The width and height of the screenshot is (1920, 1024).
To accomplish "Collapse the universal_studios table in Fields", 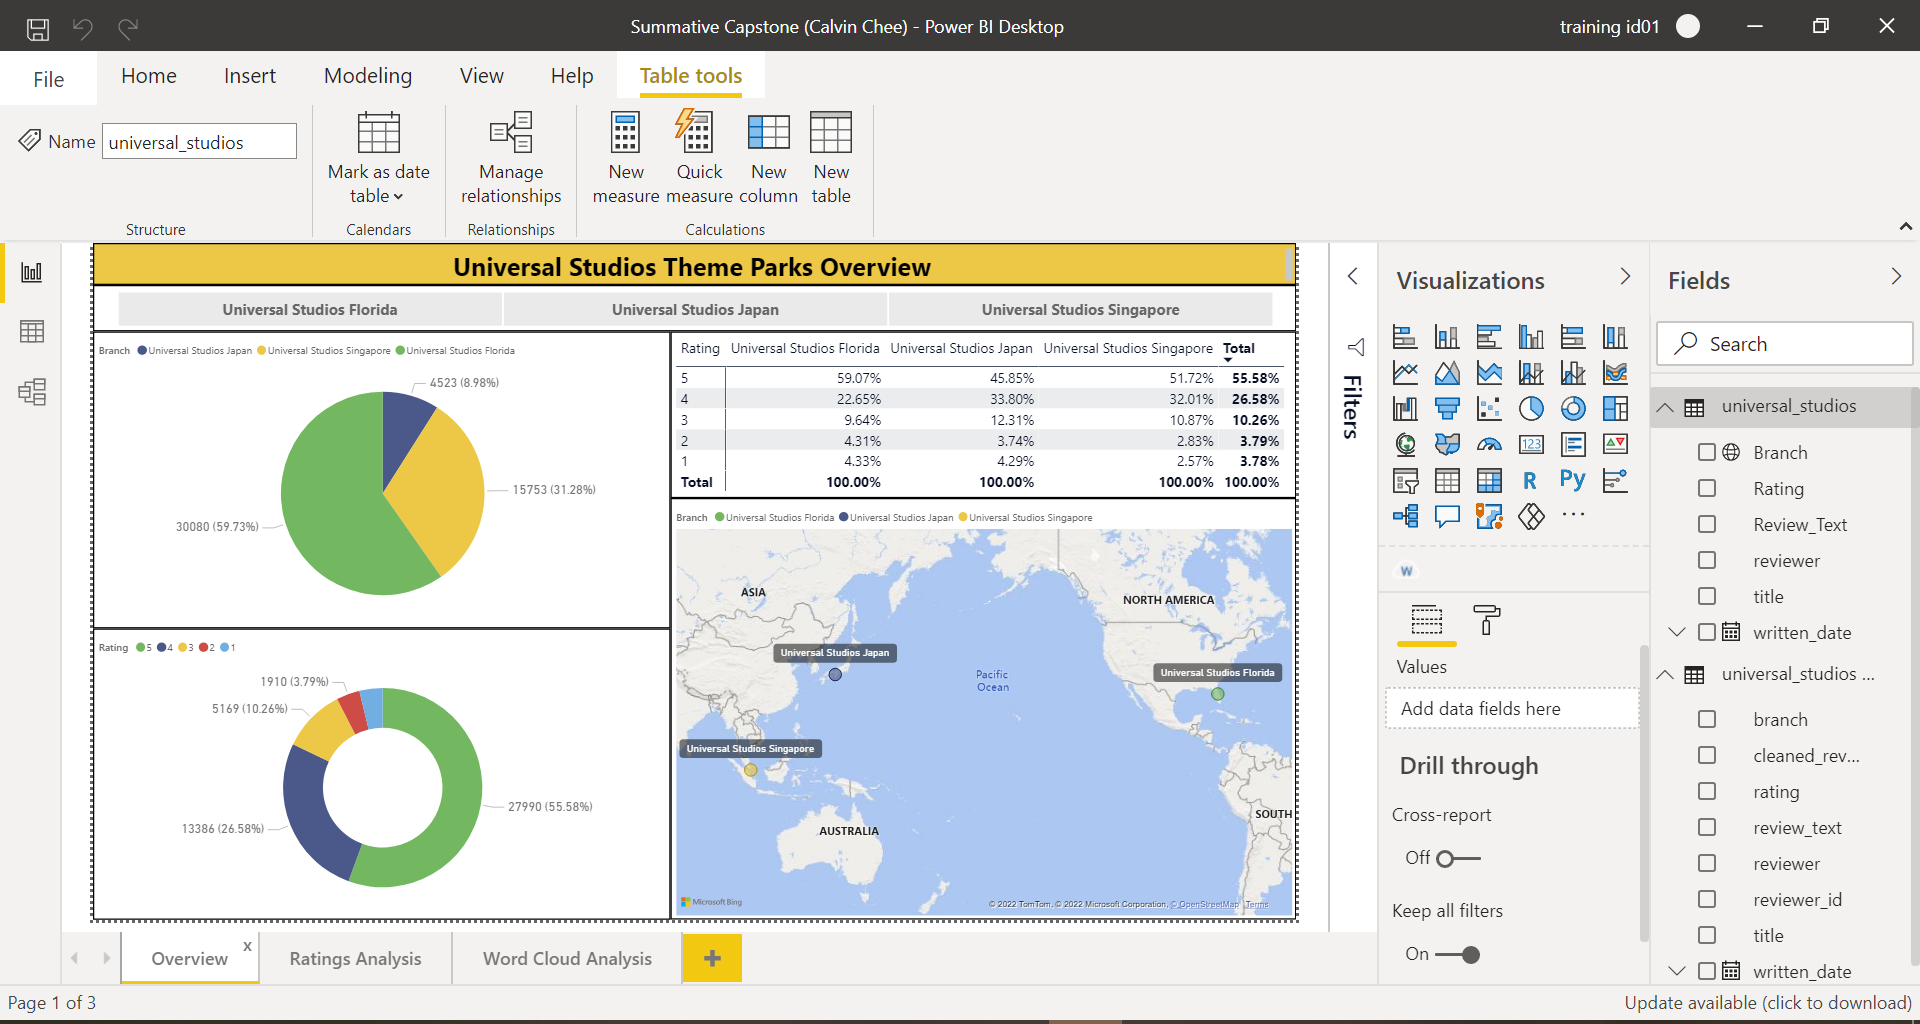I will pos(1665,407).
